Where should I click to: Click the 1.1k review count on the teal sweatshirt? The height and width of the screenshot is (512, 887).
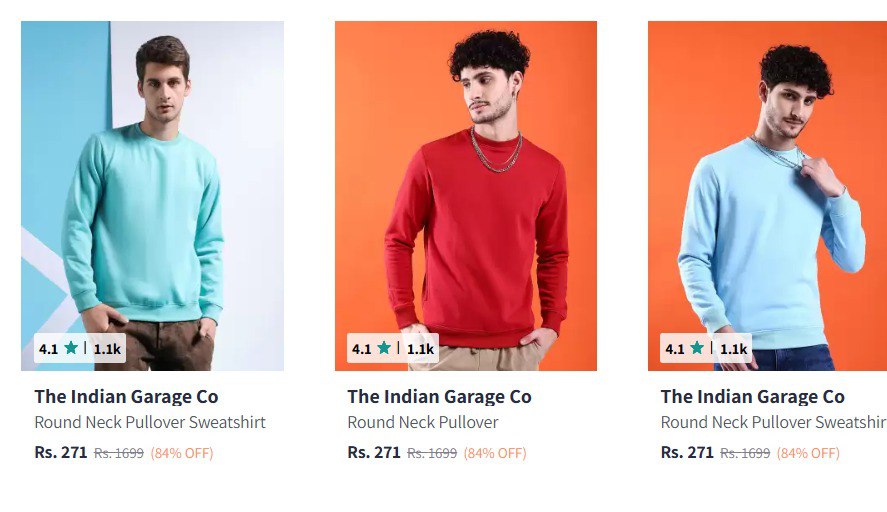(107, 349)
